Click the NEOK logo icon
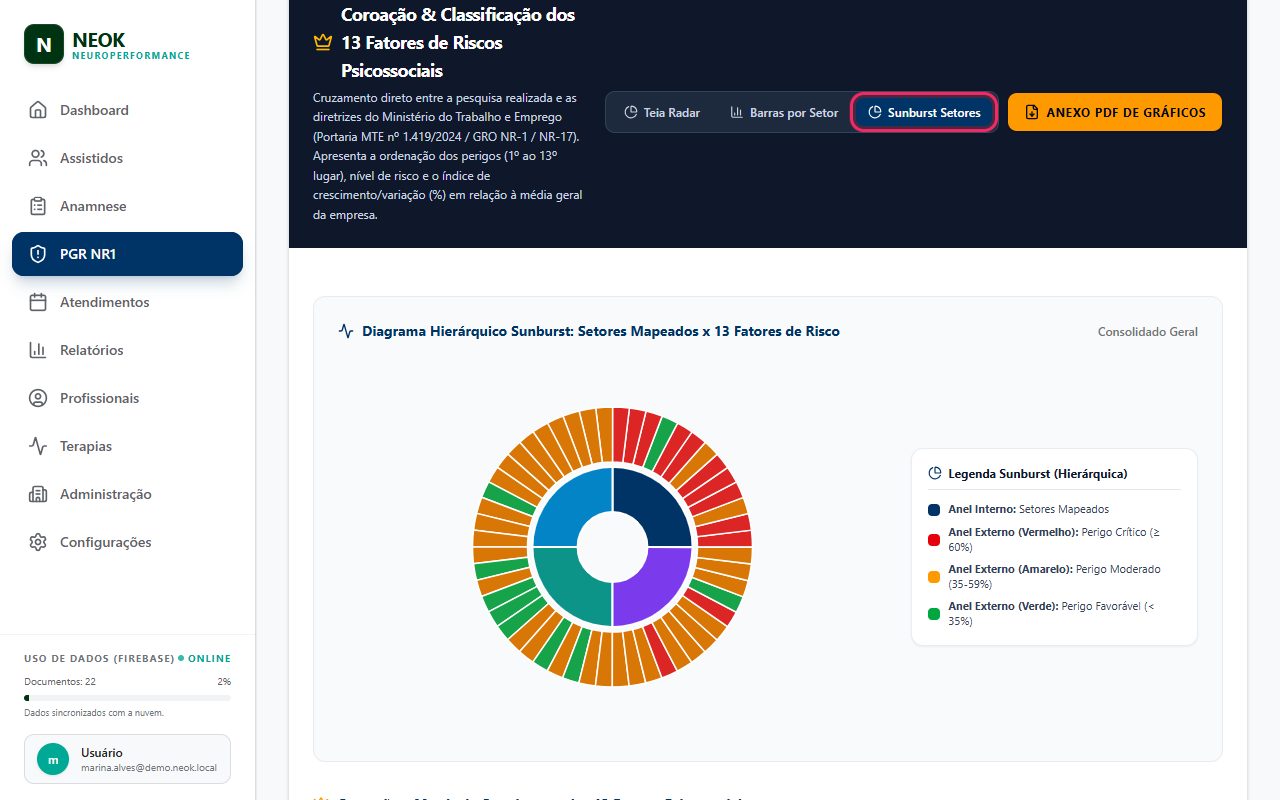 pos(44,45)
